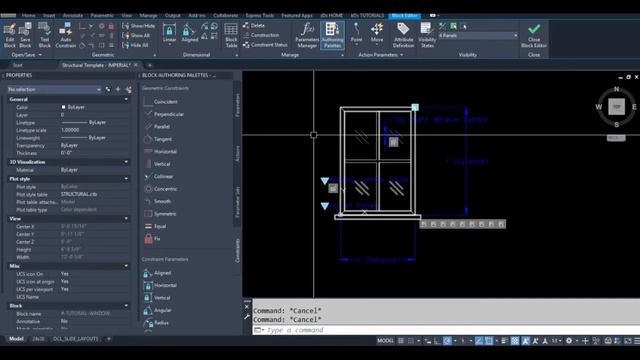640x360 pixels.
Task: Open the Insert ribbon tab
Action: click(49, 16)
